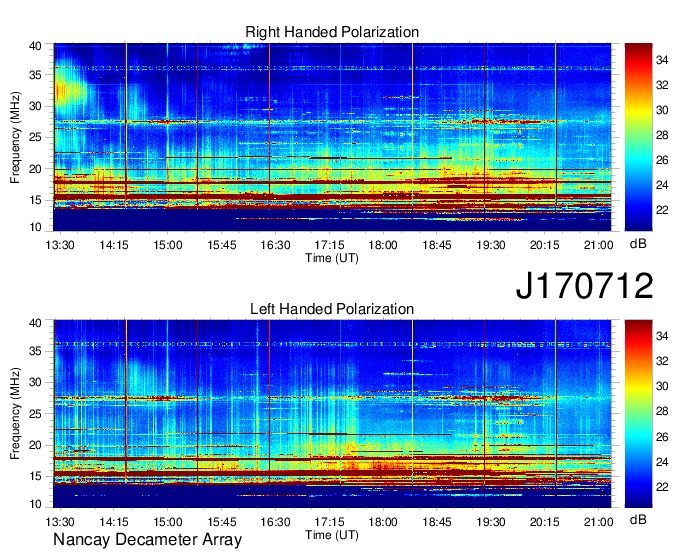Click 18:00 time tick on Right Handed plot

[x=383, y=245]
